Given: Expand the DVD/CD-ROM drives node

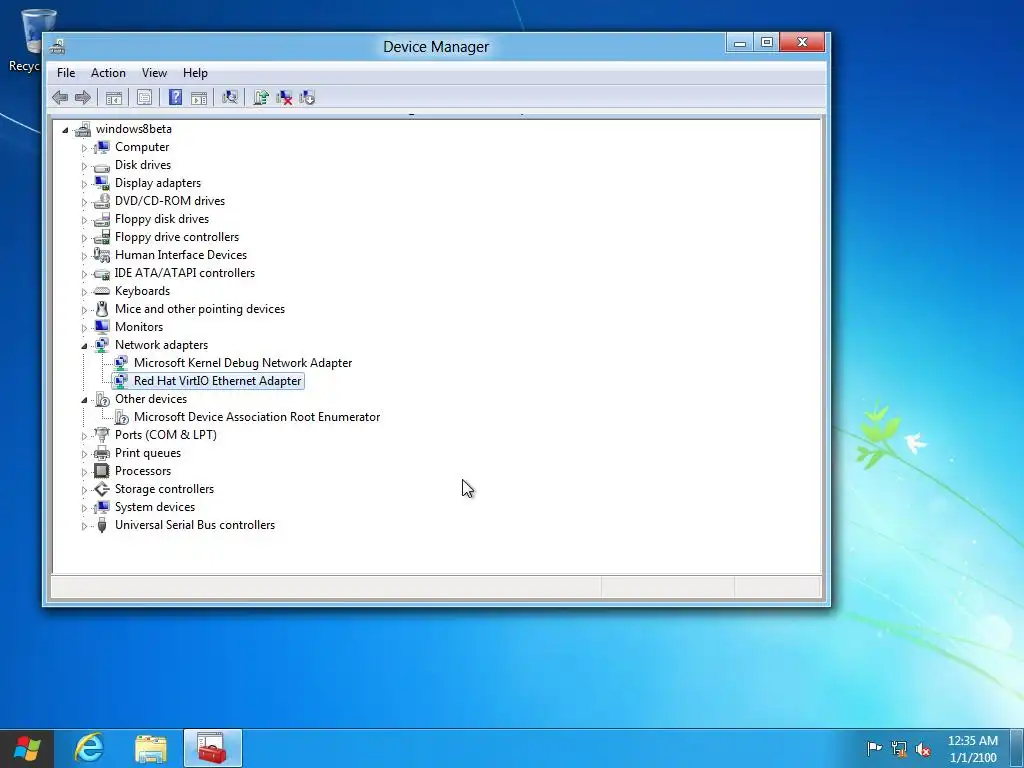Looking at the screenshot, I should (84, 202).
